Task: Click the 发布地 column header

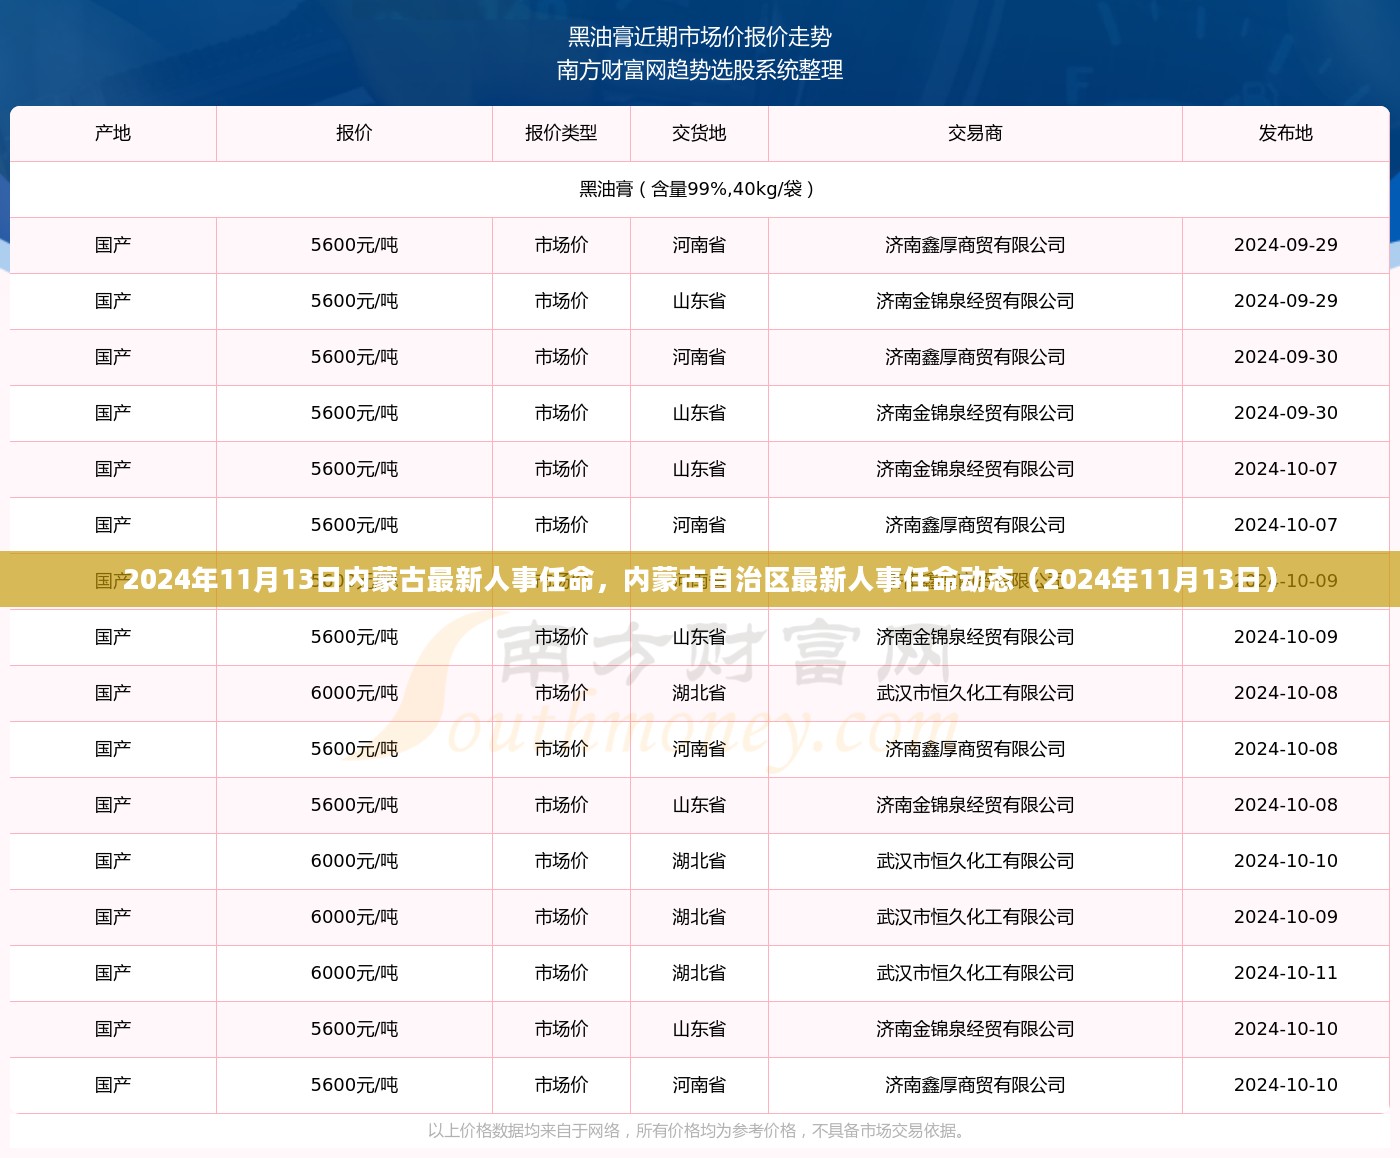Action: (1286, 133)
